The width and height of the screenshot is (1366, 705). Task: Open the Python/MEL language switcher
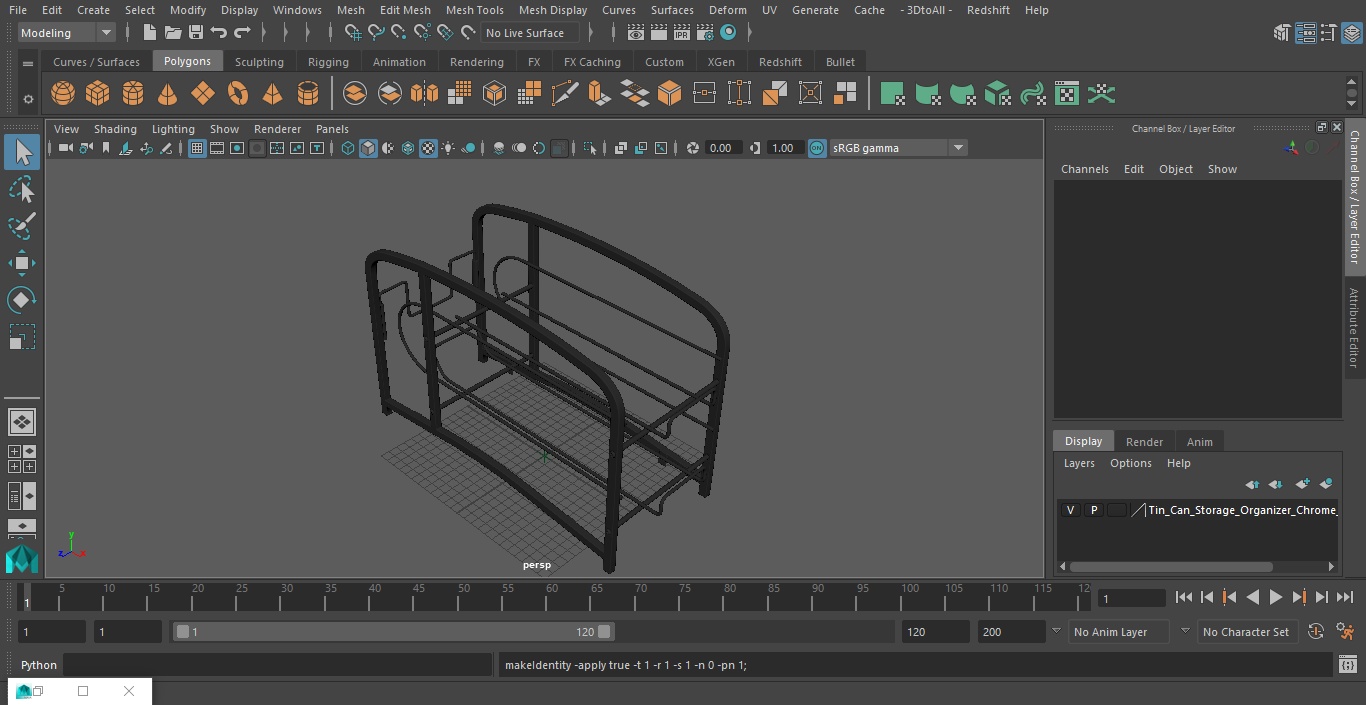39,665
